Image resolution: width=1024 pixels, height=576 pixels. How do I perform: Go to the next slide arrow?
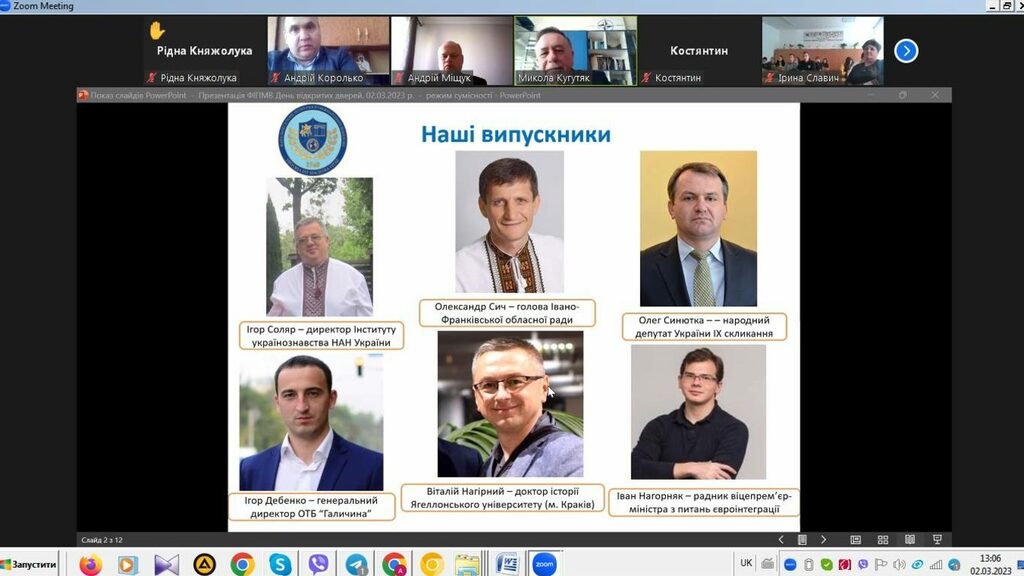(x=823, y=540)
